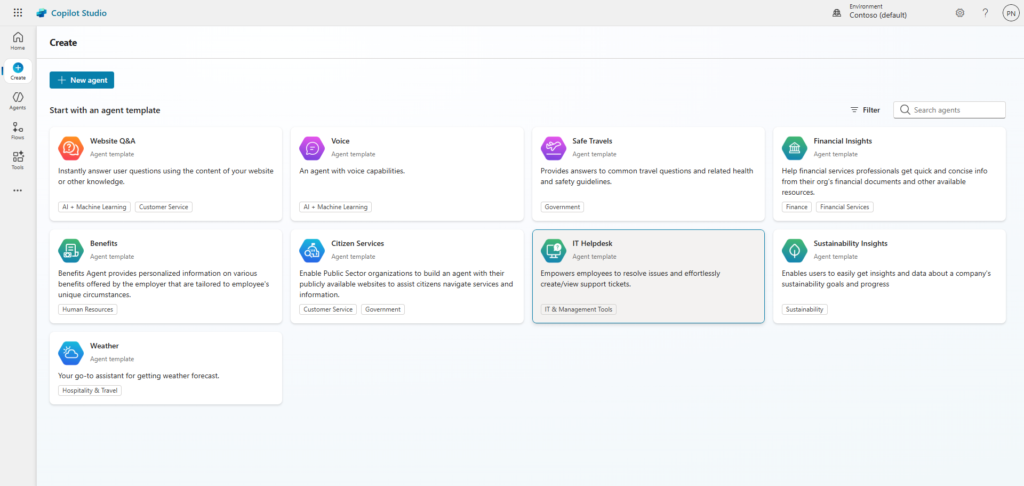This screenshot has width=1024, height=486.
Task: Open the Citizen Services template title
Action: click(x=357, y=243)
